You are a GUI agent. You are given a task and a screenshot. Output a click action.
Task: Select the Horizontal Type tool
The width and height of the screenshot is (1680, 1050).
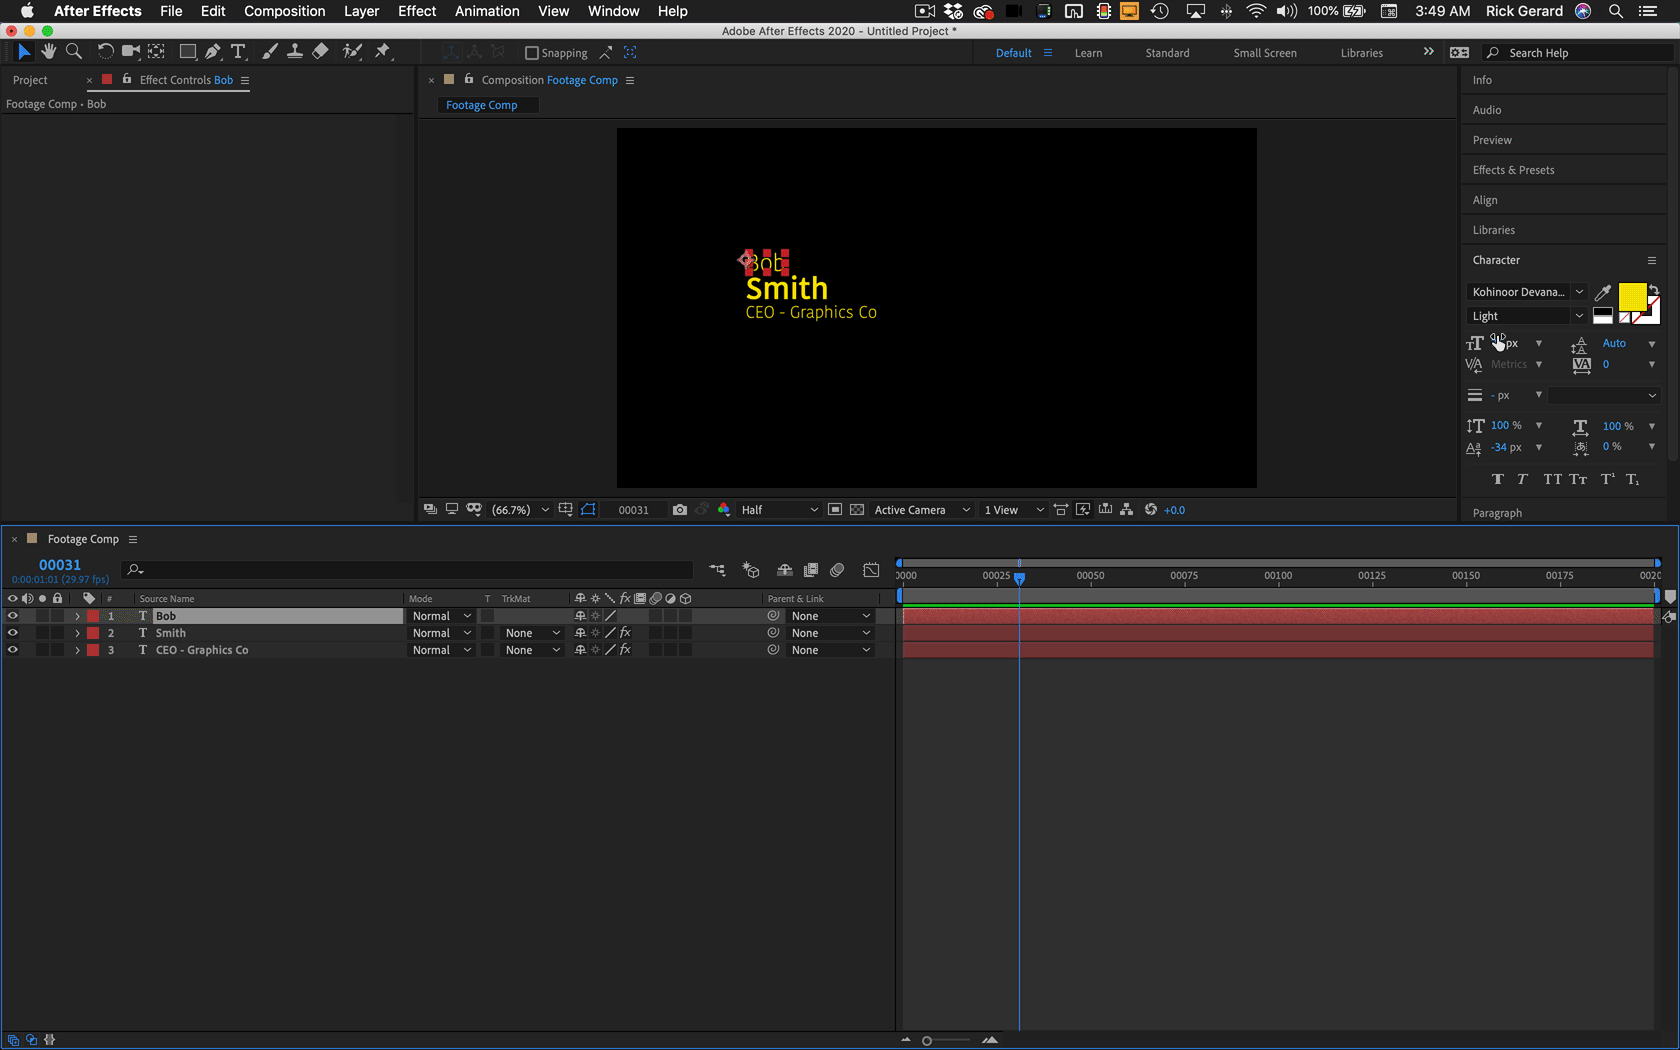(x=238, y=51)
